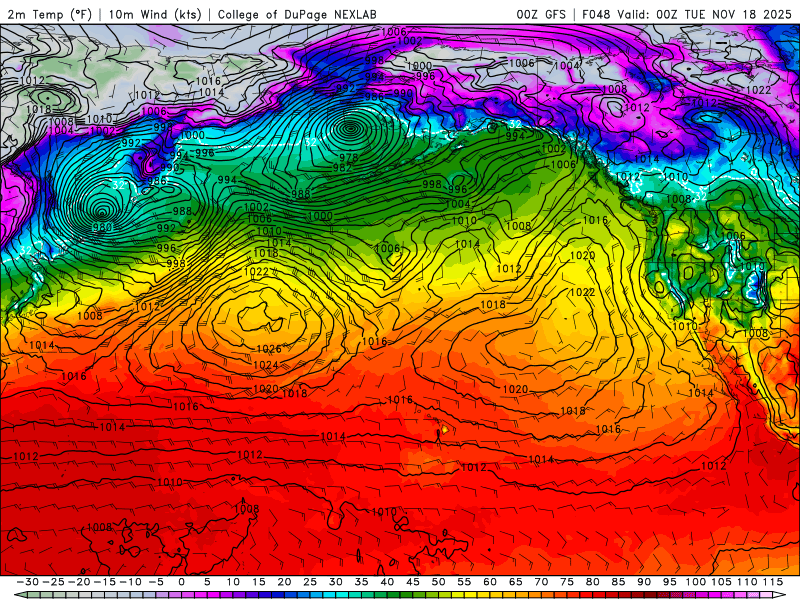800x600 pixels.
Task: Click the 982 isobar label below the low
Action: pyautogui.click(x=342, y=167)
